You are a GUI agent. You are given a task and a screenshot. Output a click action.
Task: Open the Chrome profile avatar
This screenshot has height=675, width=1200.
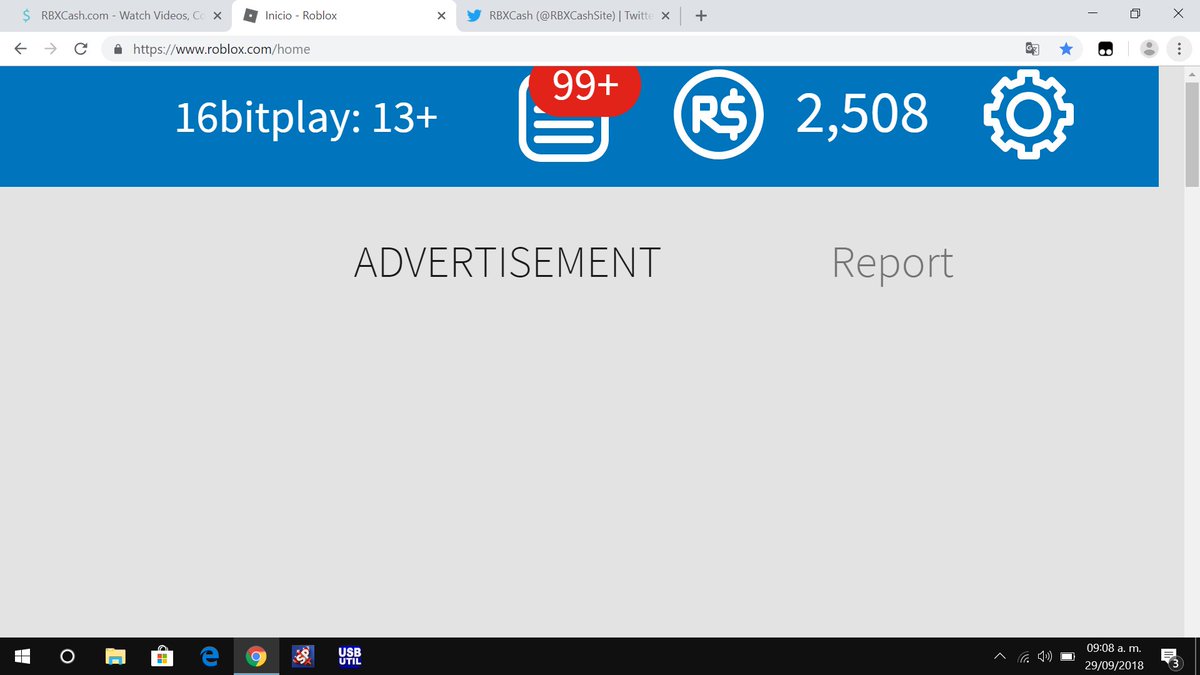[x=1149, y=48]
